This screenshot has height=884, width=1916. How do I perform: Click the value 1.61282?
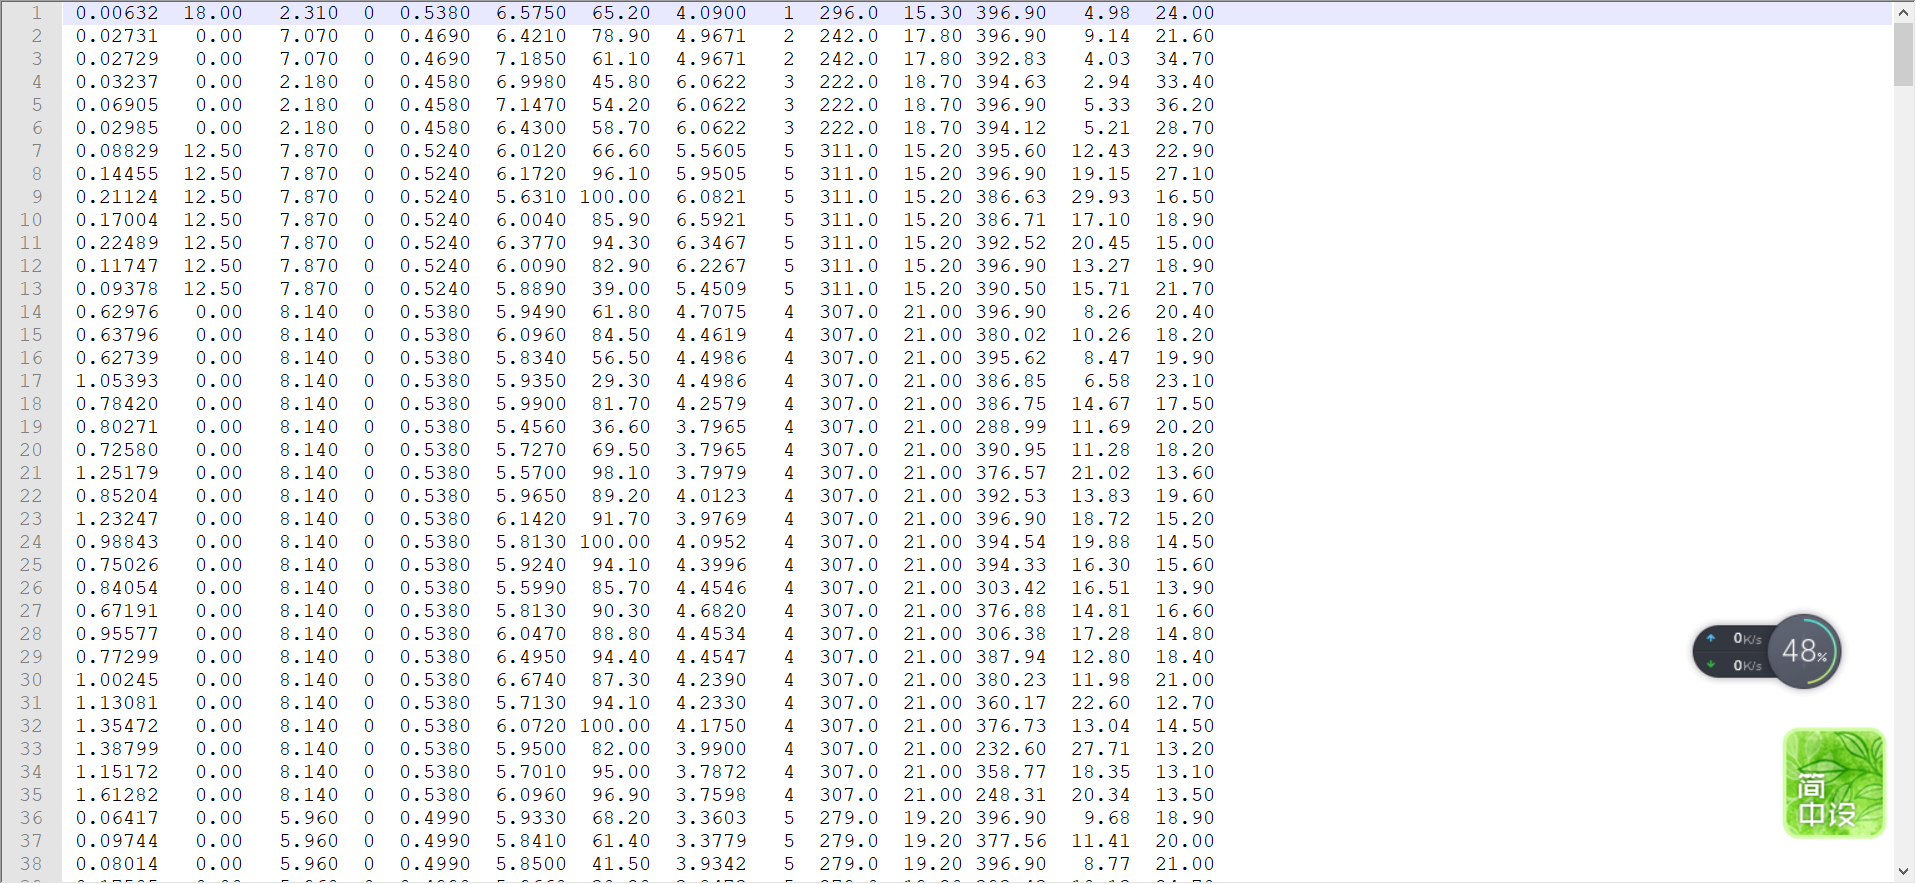tap(117, 795)
